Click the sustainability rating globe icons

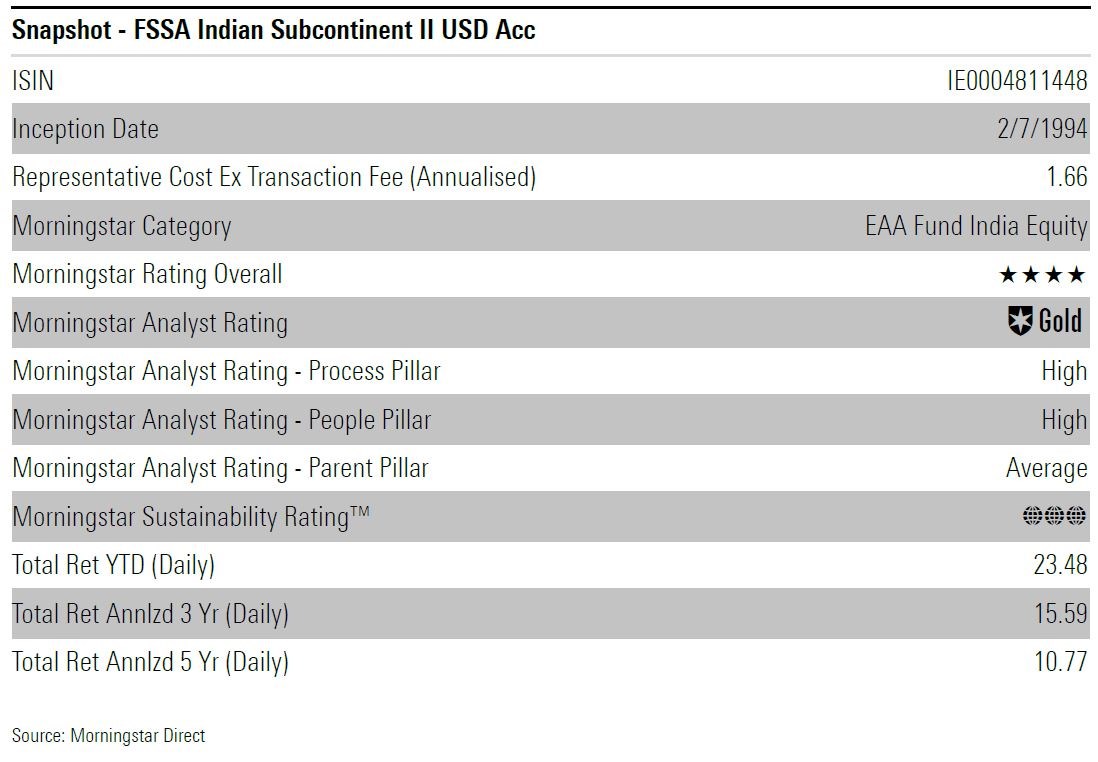point(1054,516)
